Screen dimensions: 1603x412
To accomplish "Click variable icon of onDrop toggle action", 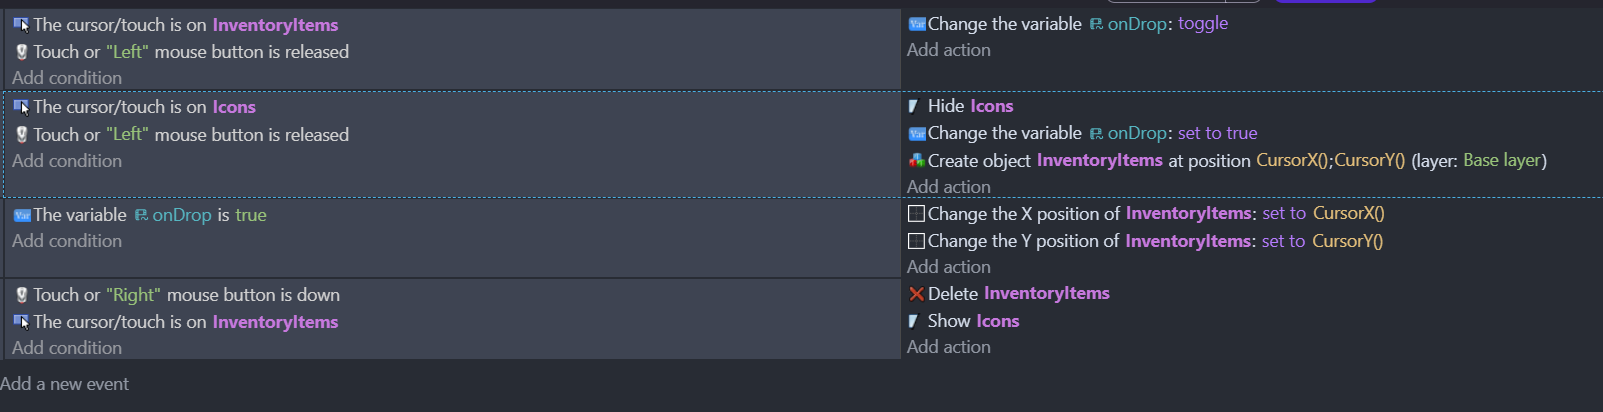I will 916,24.
